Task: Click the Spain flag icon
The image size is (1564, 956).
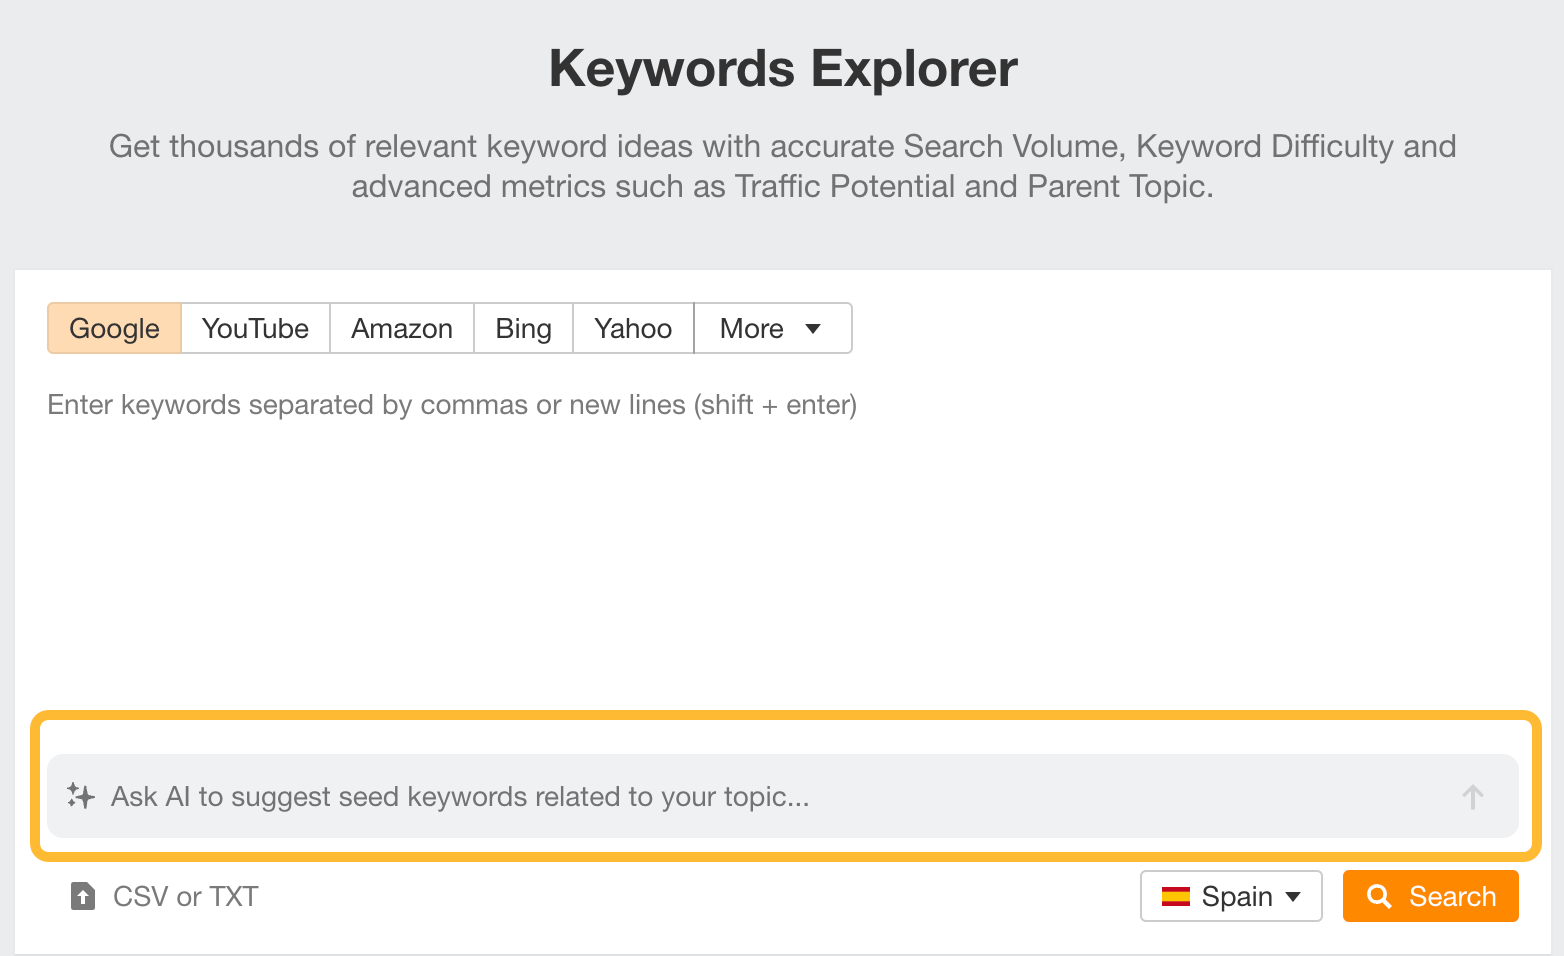Action: click(1177, 896)
